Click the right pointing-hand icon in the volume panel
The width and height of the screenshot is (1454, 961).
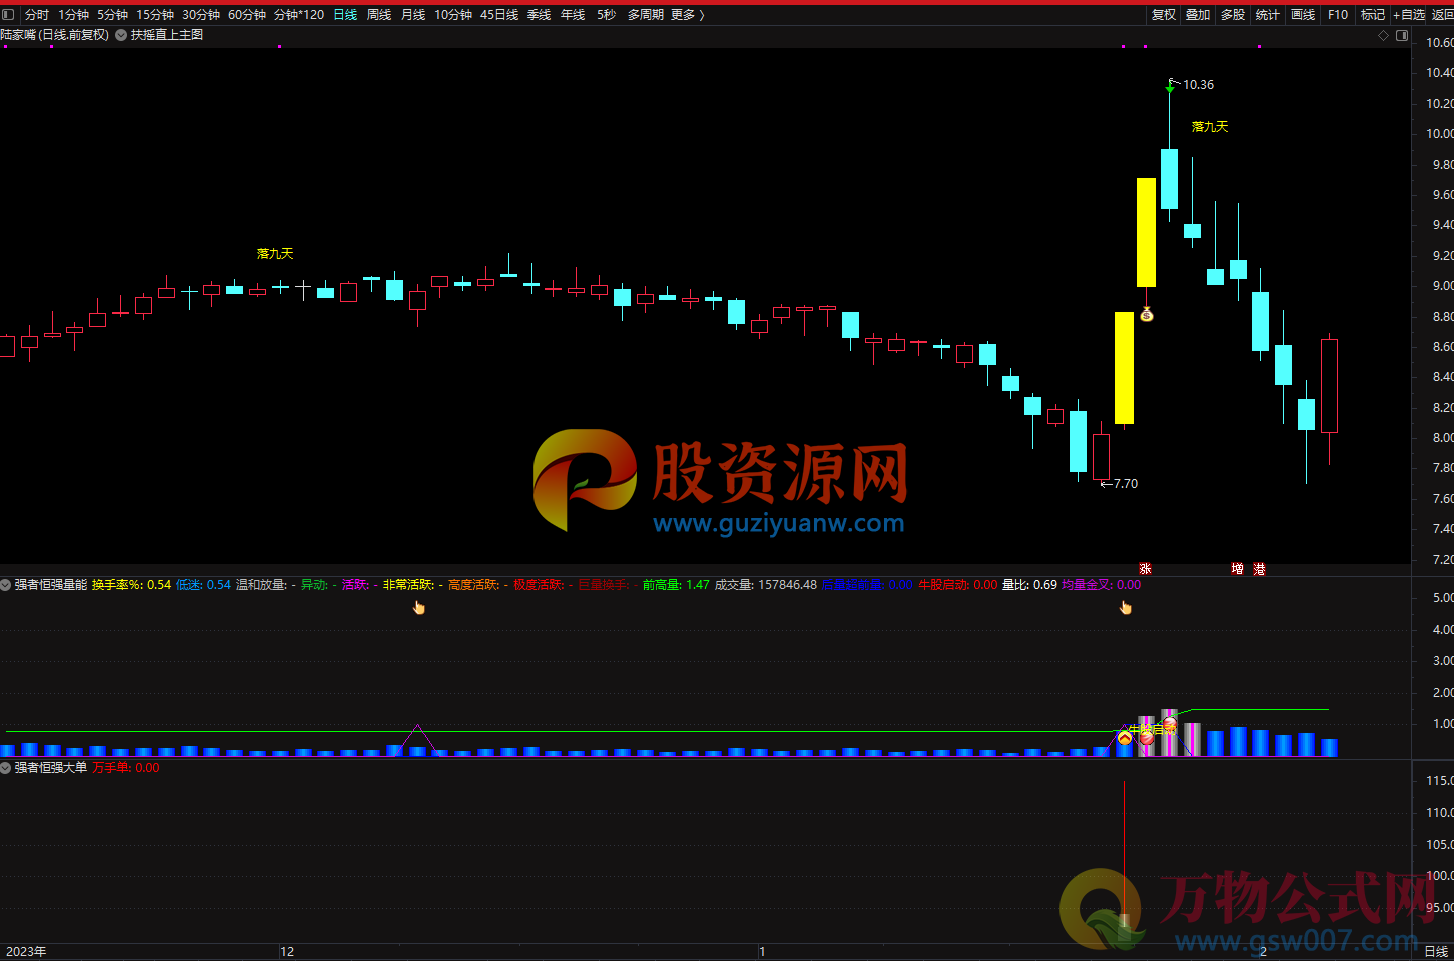point(1126,607)
